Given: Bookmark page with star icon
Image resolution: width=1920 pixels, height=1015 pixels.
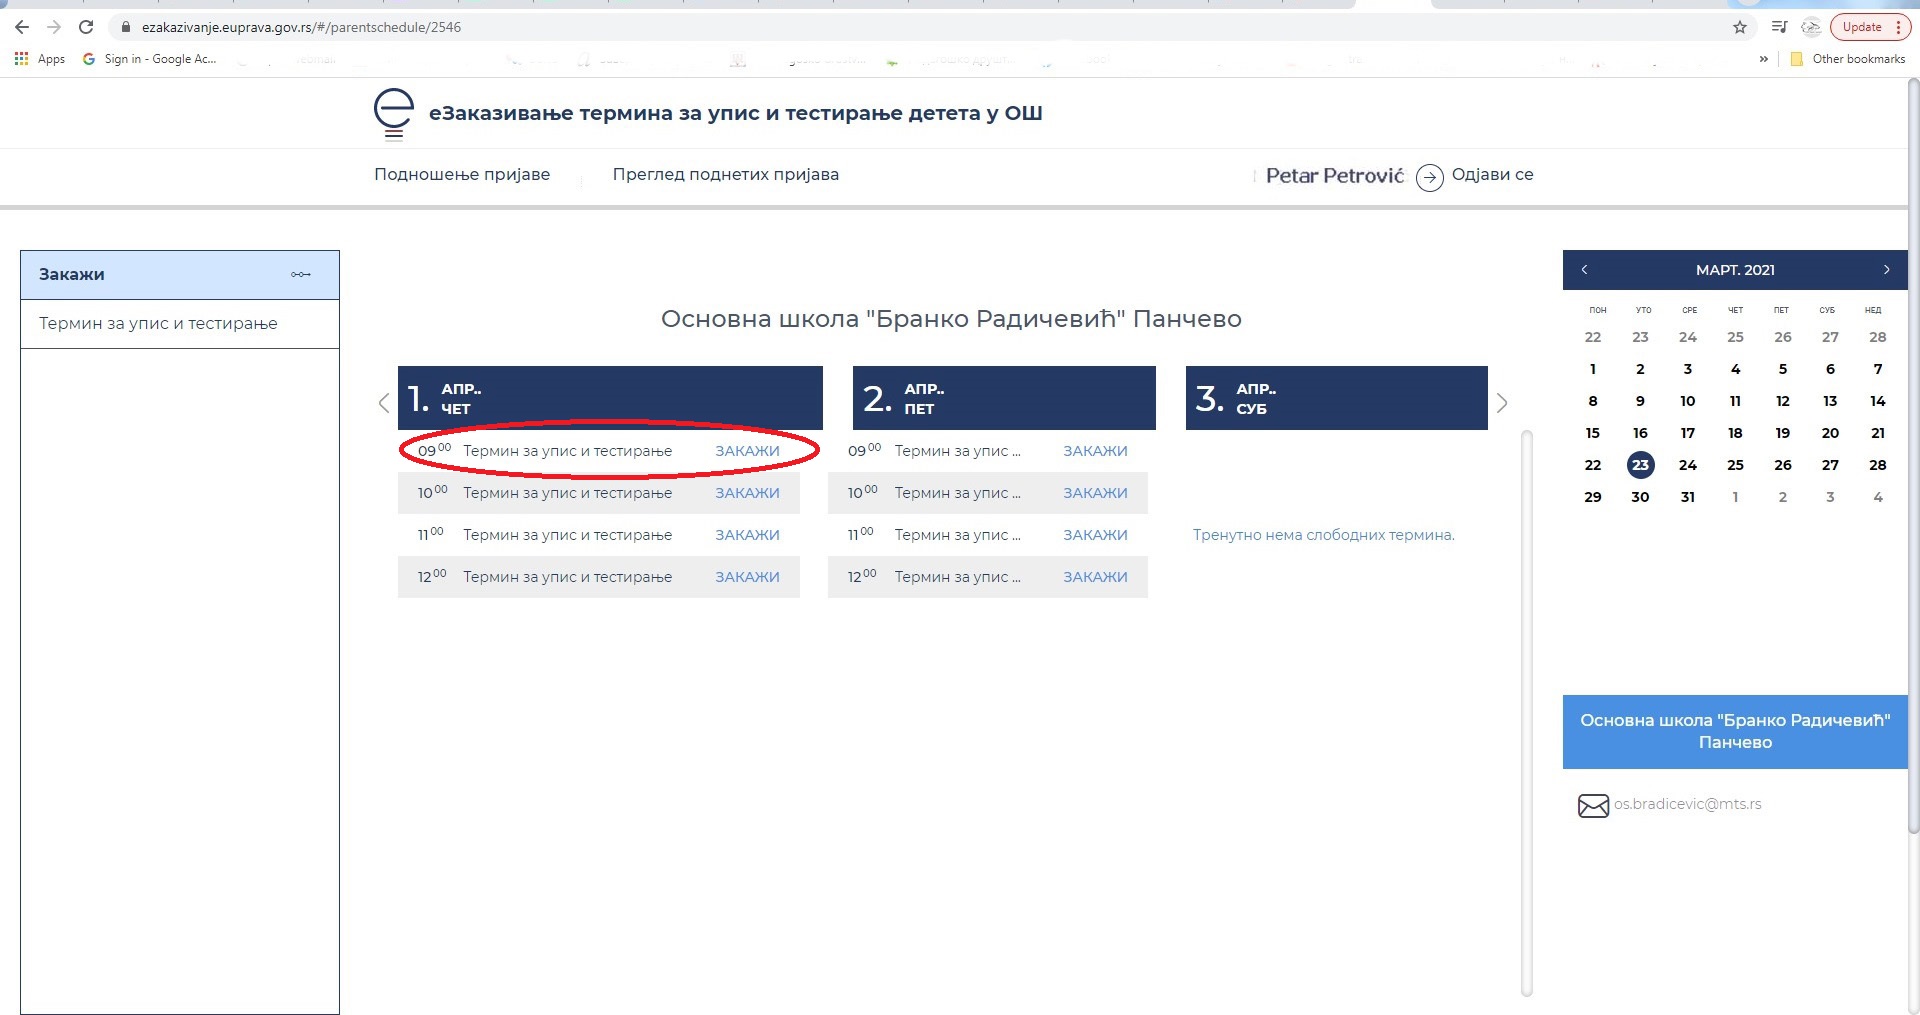Looking at the screenshot, I should tap(1740, 27).
